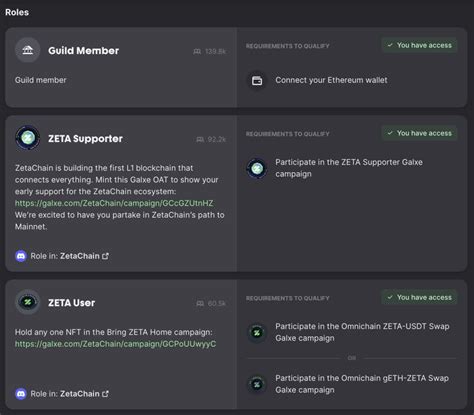
Task: Click the Guild Member 139.8k members count
Action: [210, 51]
